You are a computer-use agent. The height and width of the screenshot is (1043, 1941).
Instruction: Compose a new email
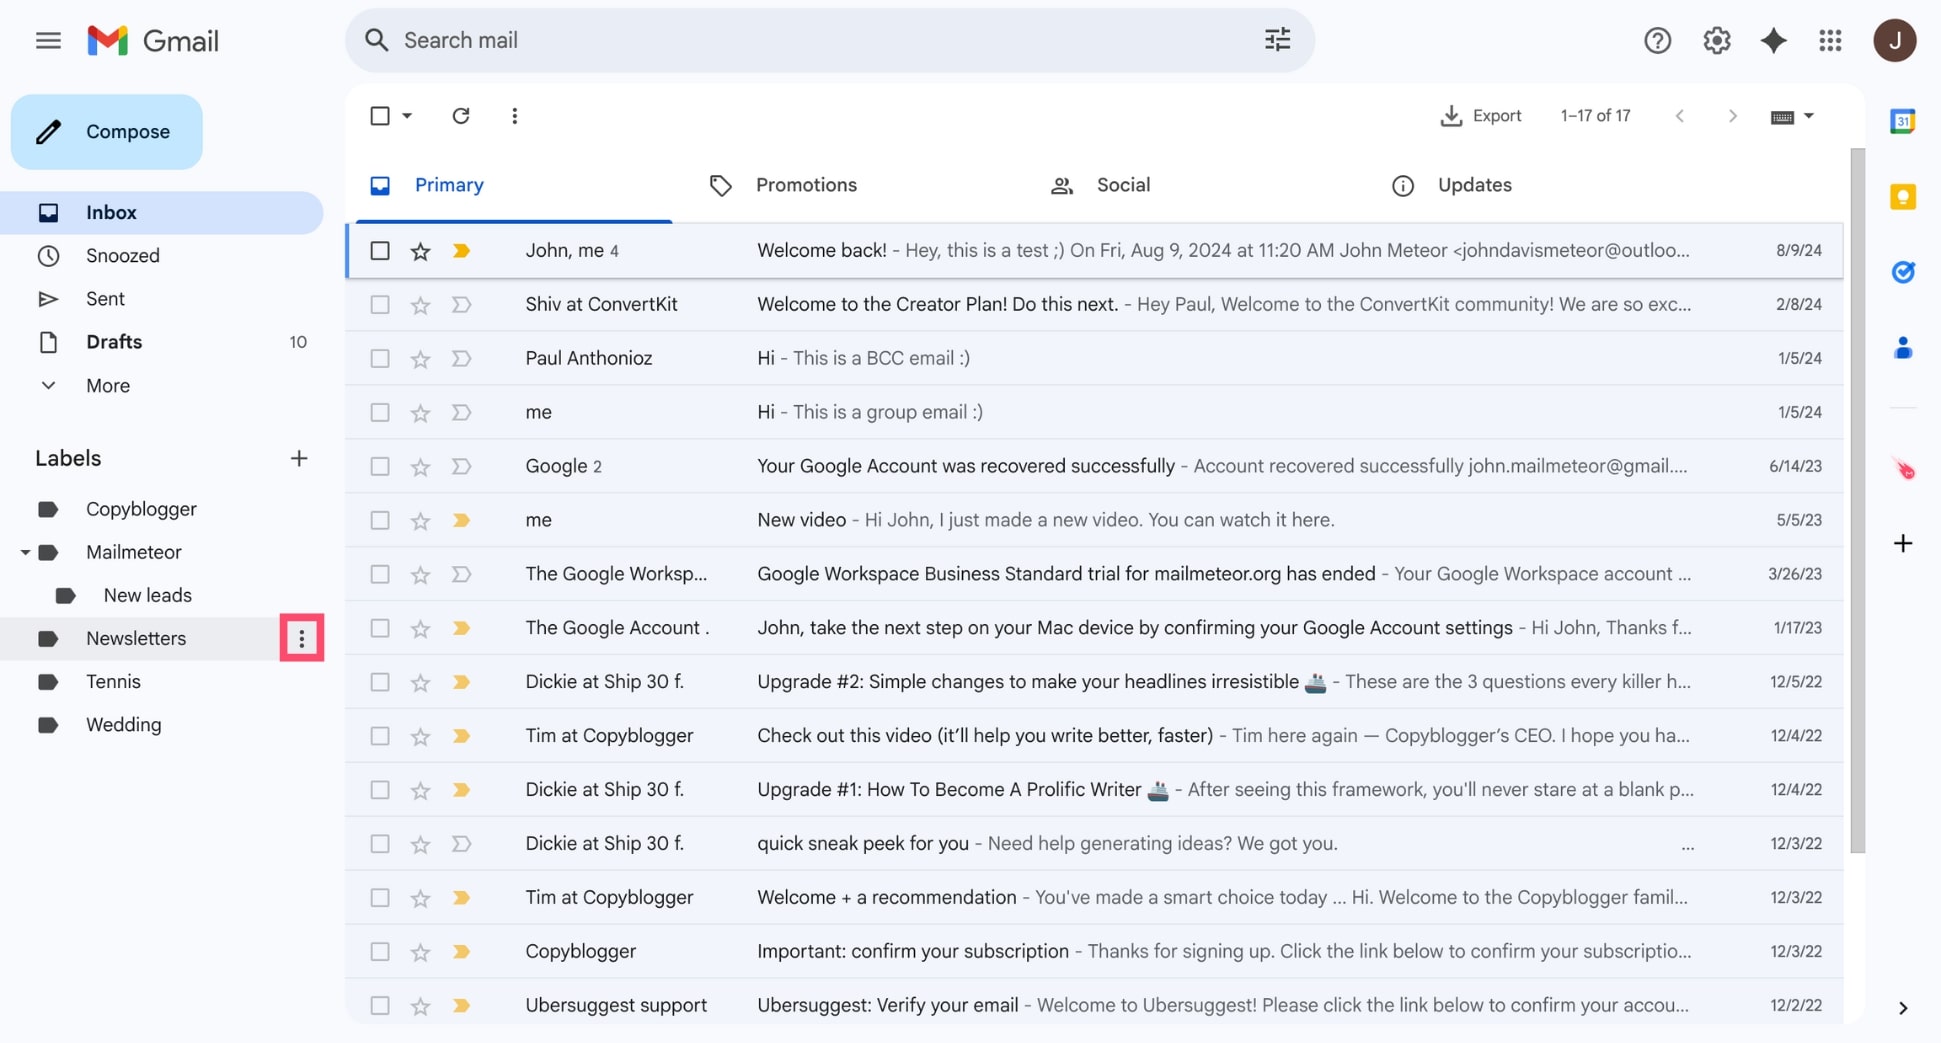point(107,132)
